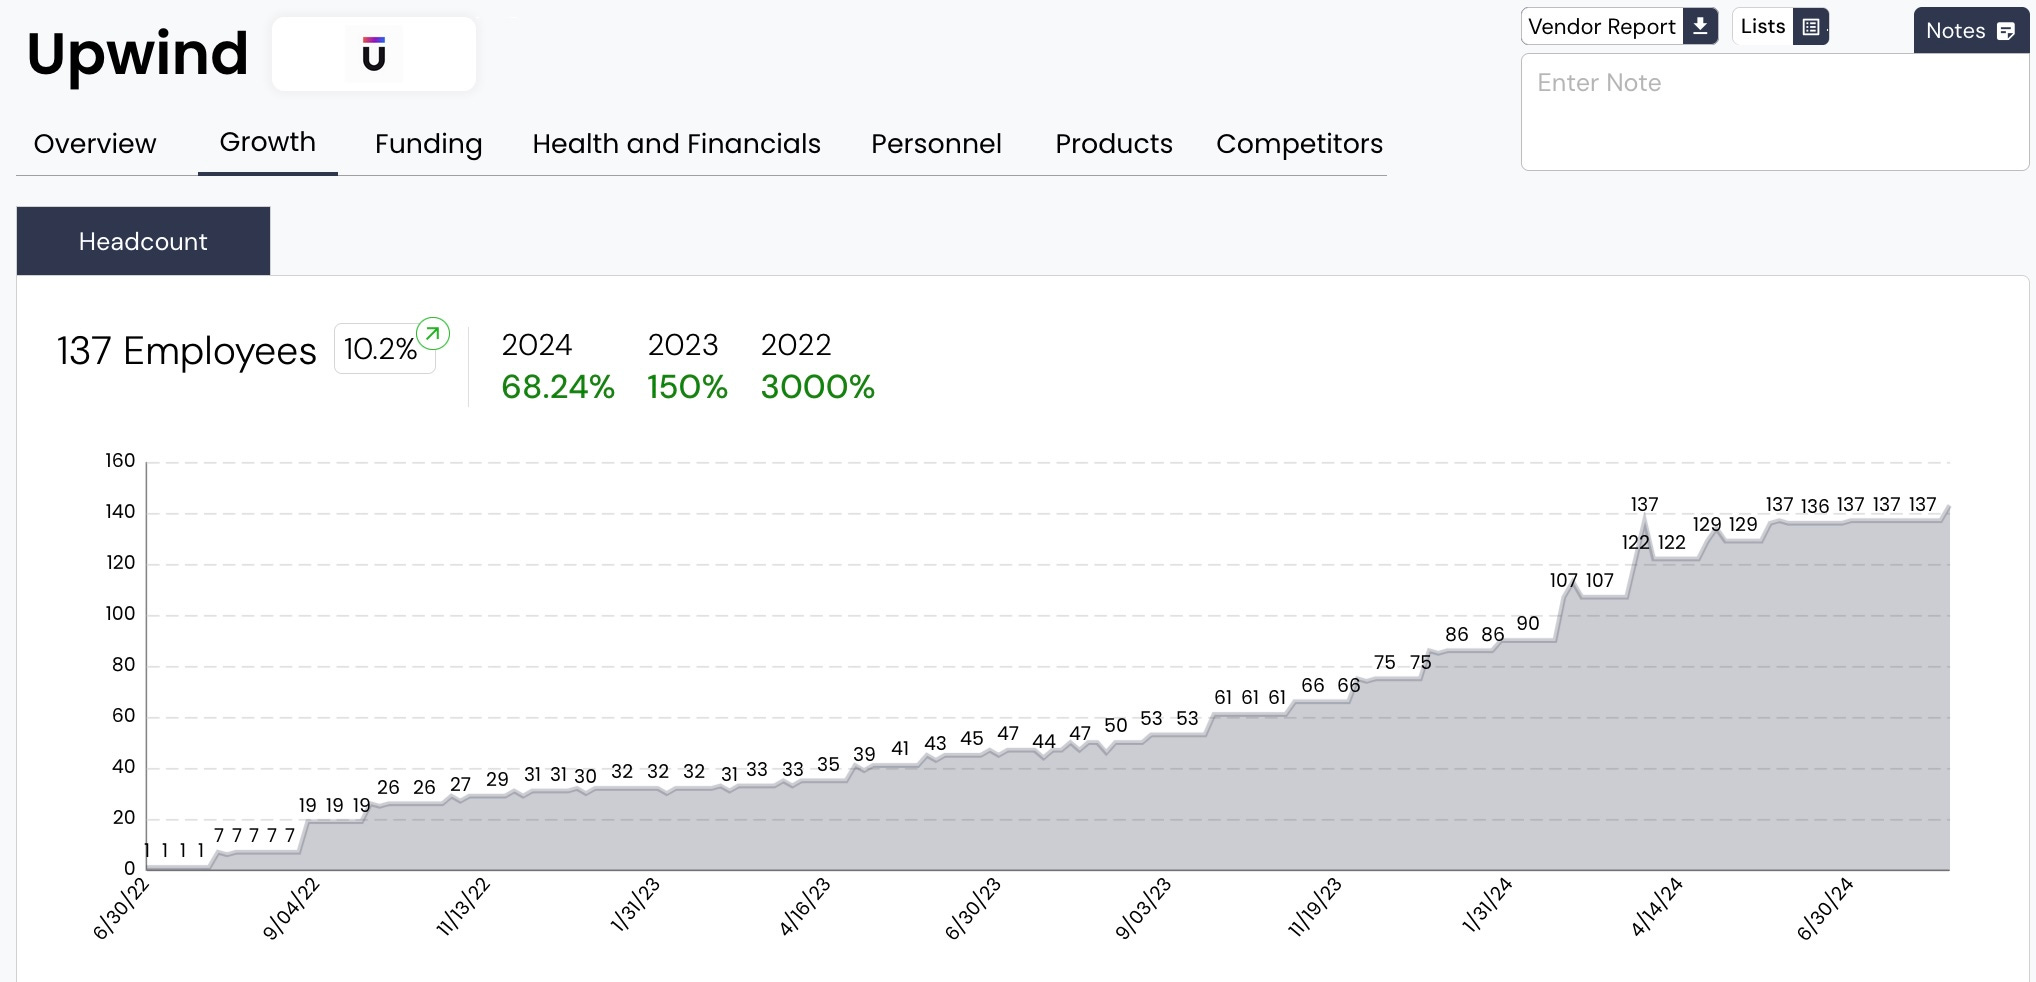This screenshot has height=982, width=2036.
Task: Open the Lists panel icon
Action: [1810, 26]
